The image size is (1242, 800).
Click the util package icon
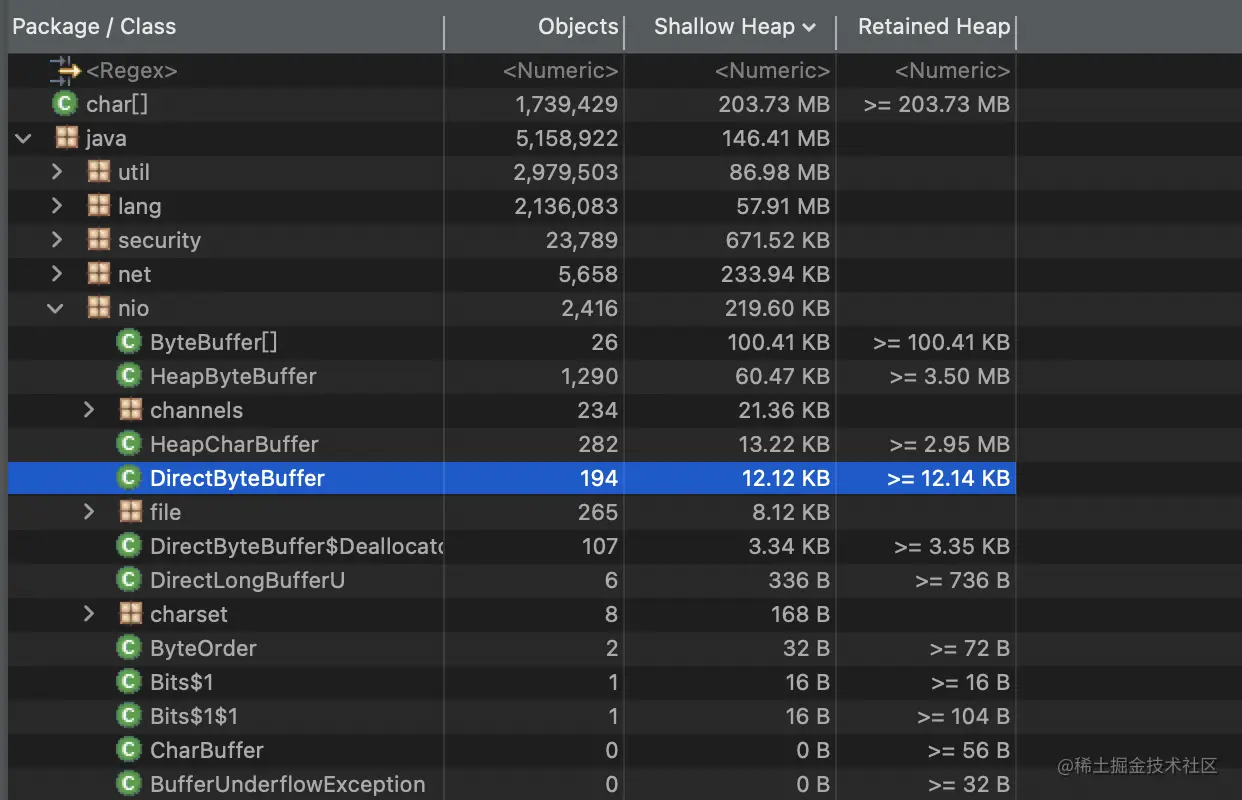[x=98, y=172]
